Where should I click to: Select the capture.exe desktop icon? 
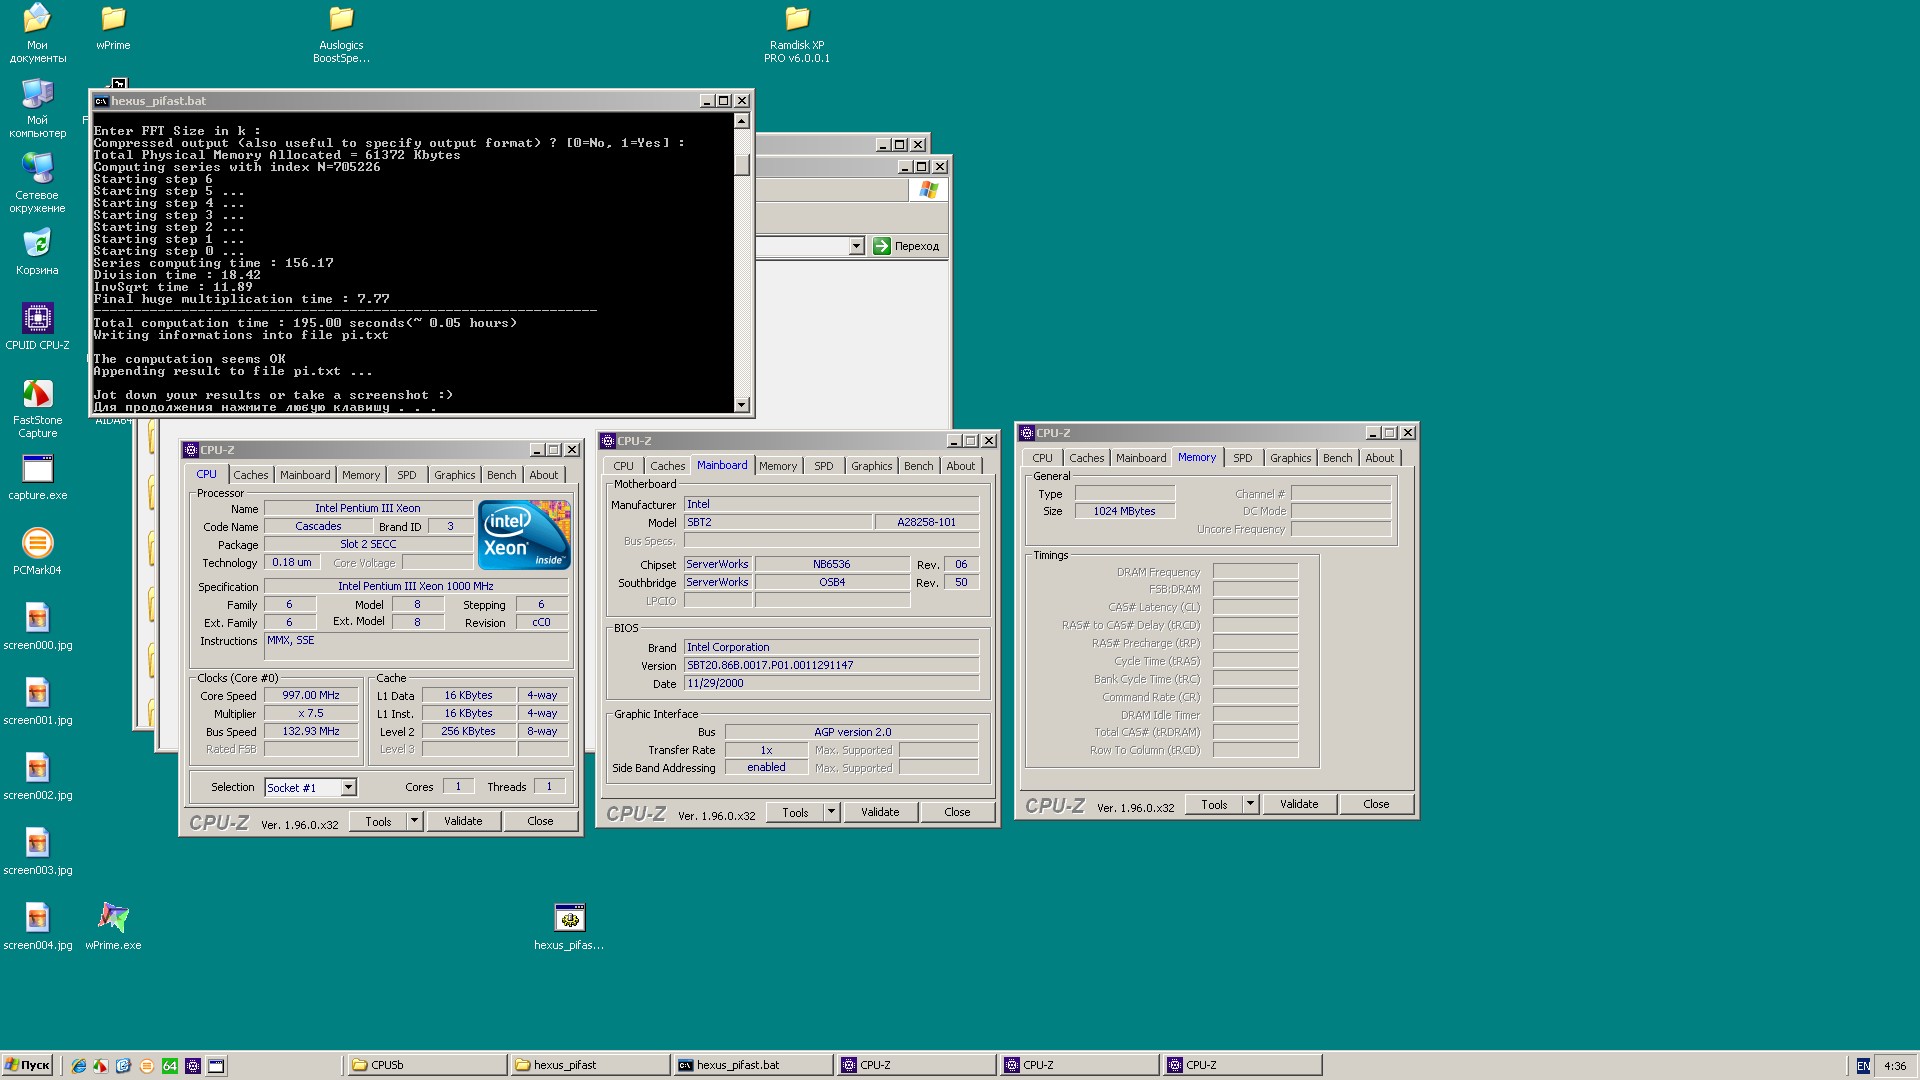pos(37,477)
